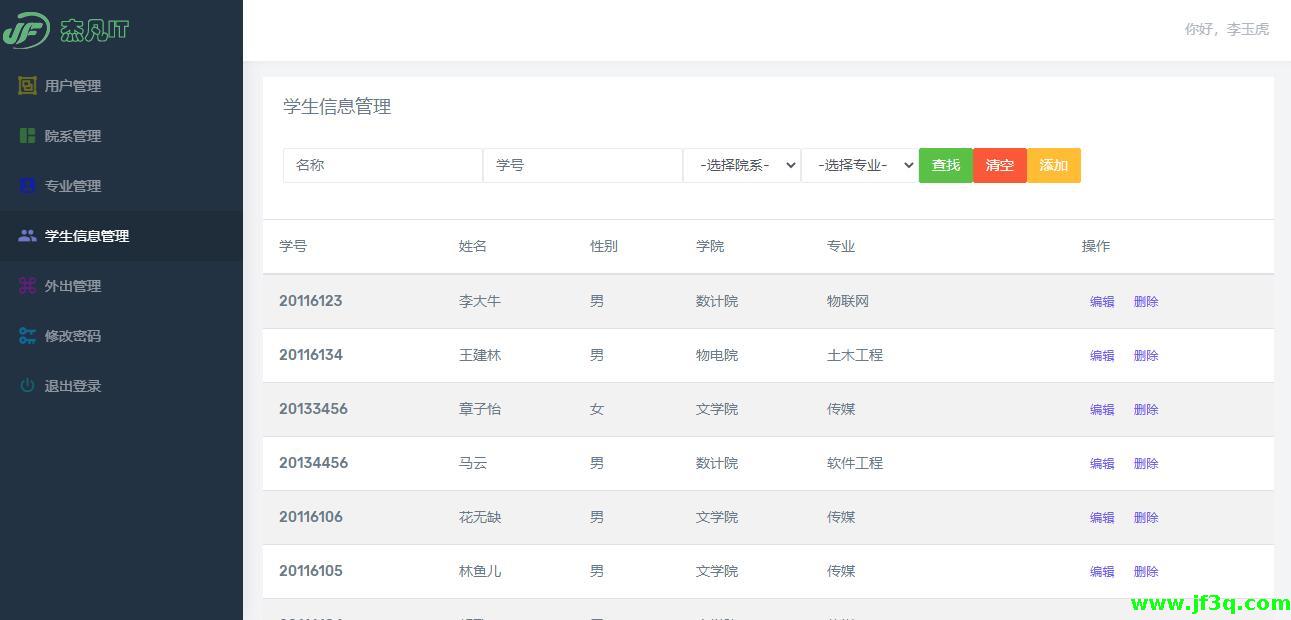
Task: Click the 修改密码 key icon
Action: 27,336
